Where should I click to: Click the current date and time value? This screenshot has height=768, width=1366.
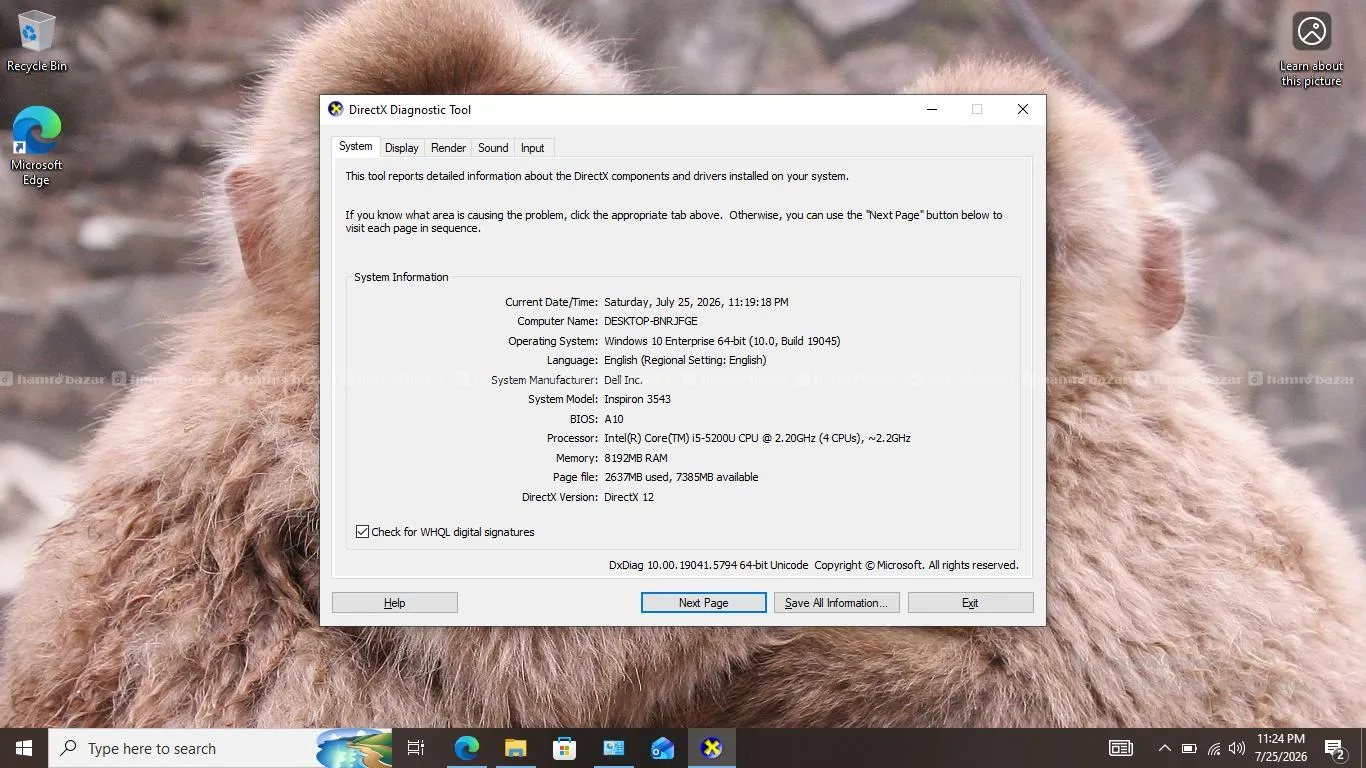(696, 302)
